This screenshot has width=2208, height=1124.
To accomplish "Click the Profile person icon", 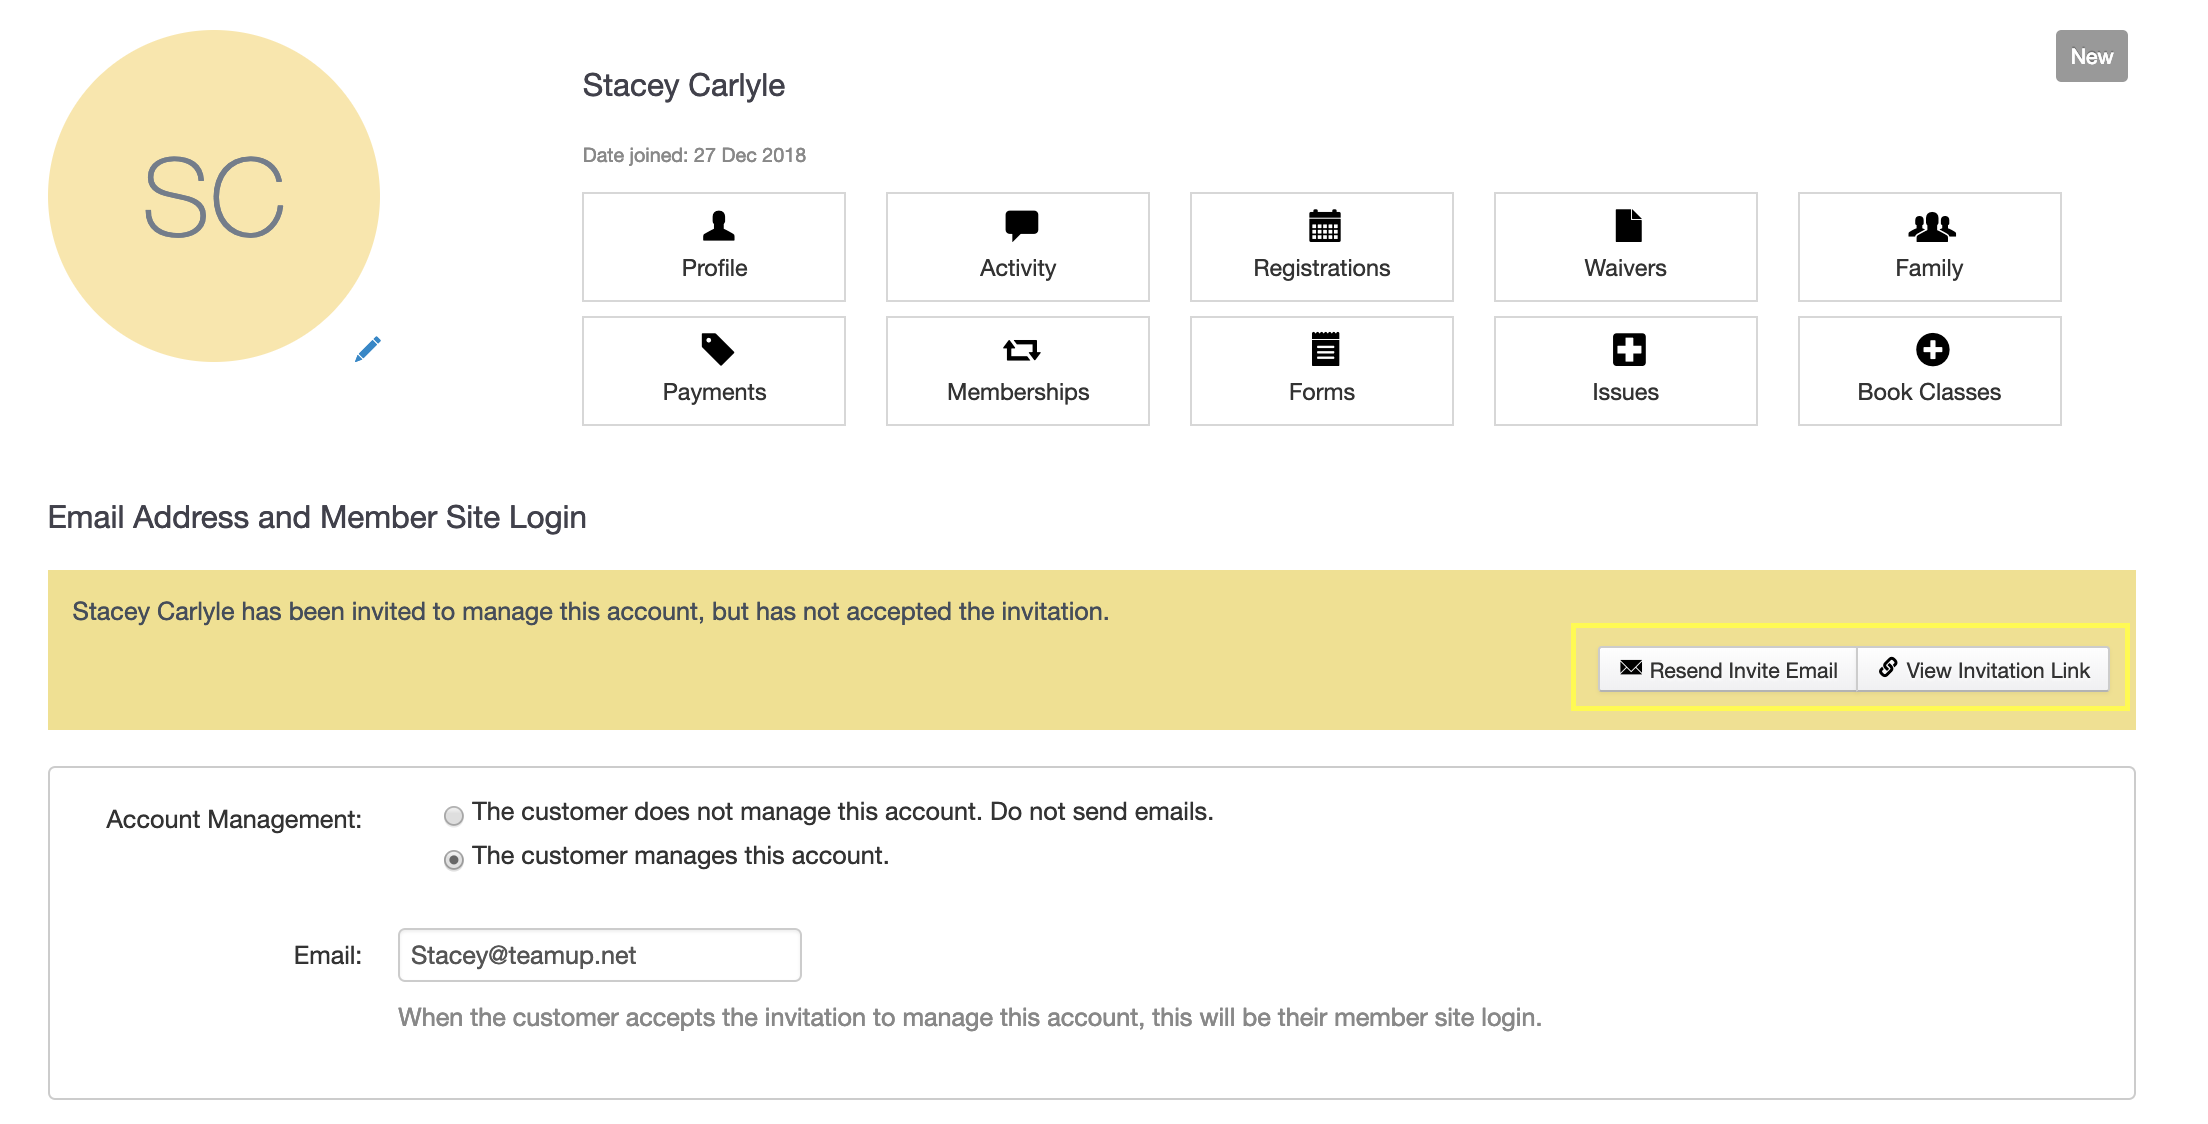I will click(717, 226).
